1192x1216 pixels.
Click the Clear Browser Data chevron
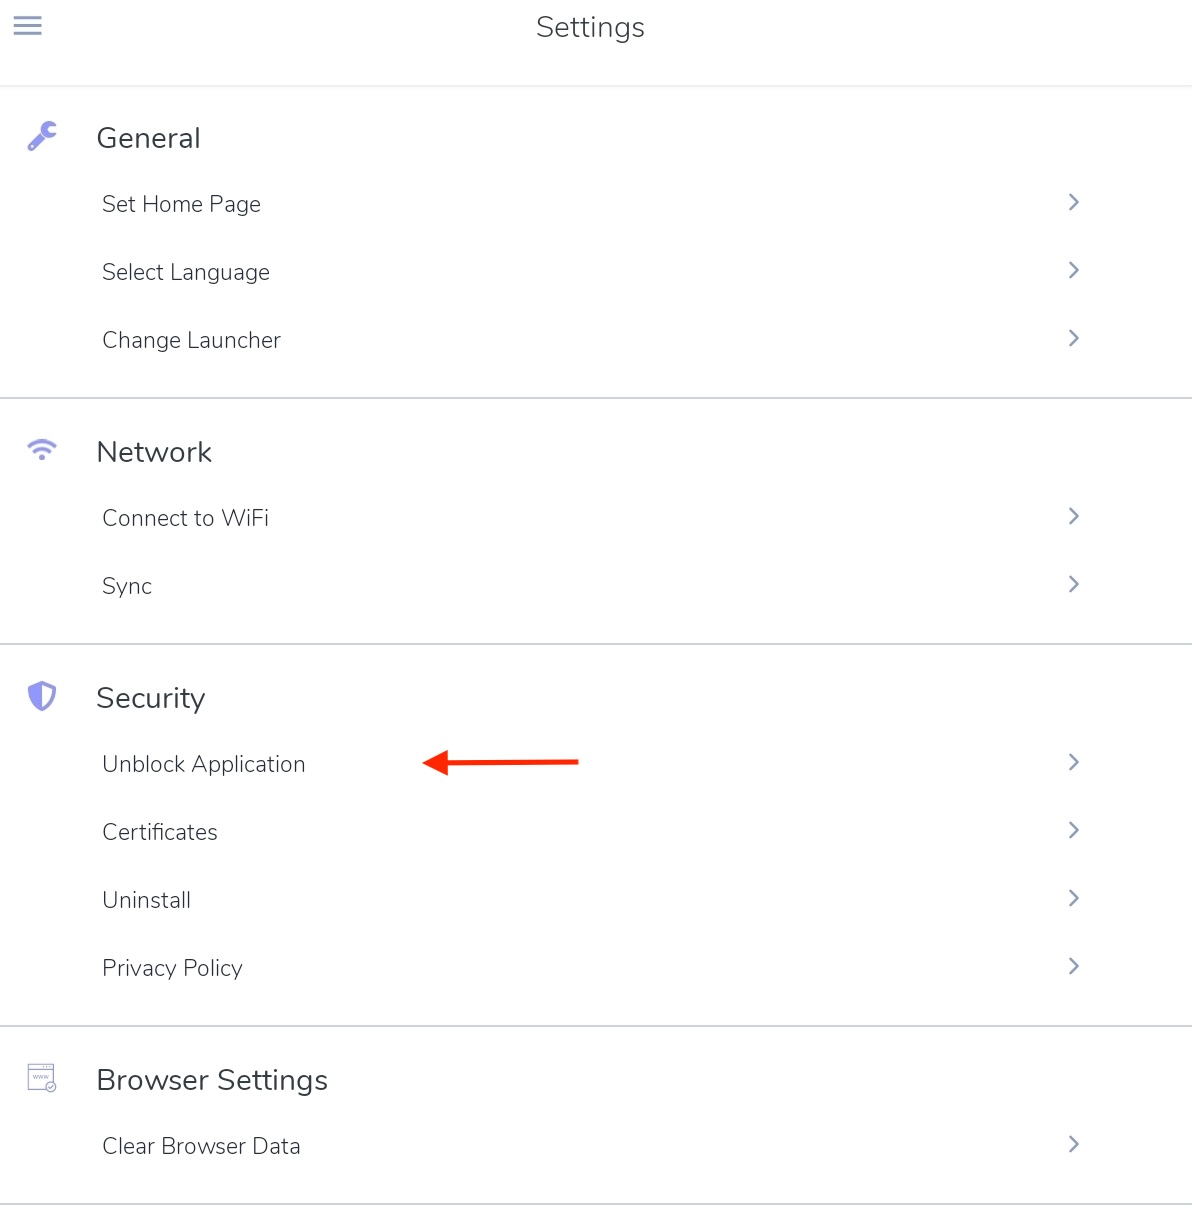coord(1073,1144)
